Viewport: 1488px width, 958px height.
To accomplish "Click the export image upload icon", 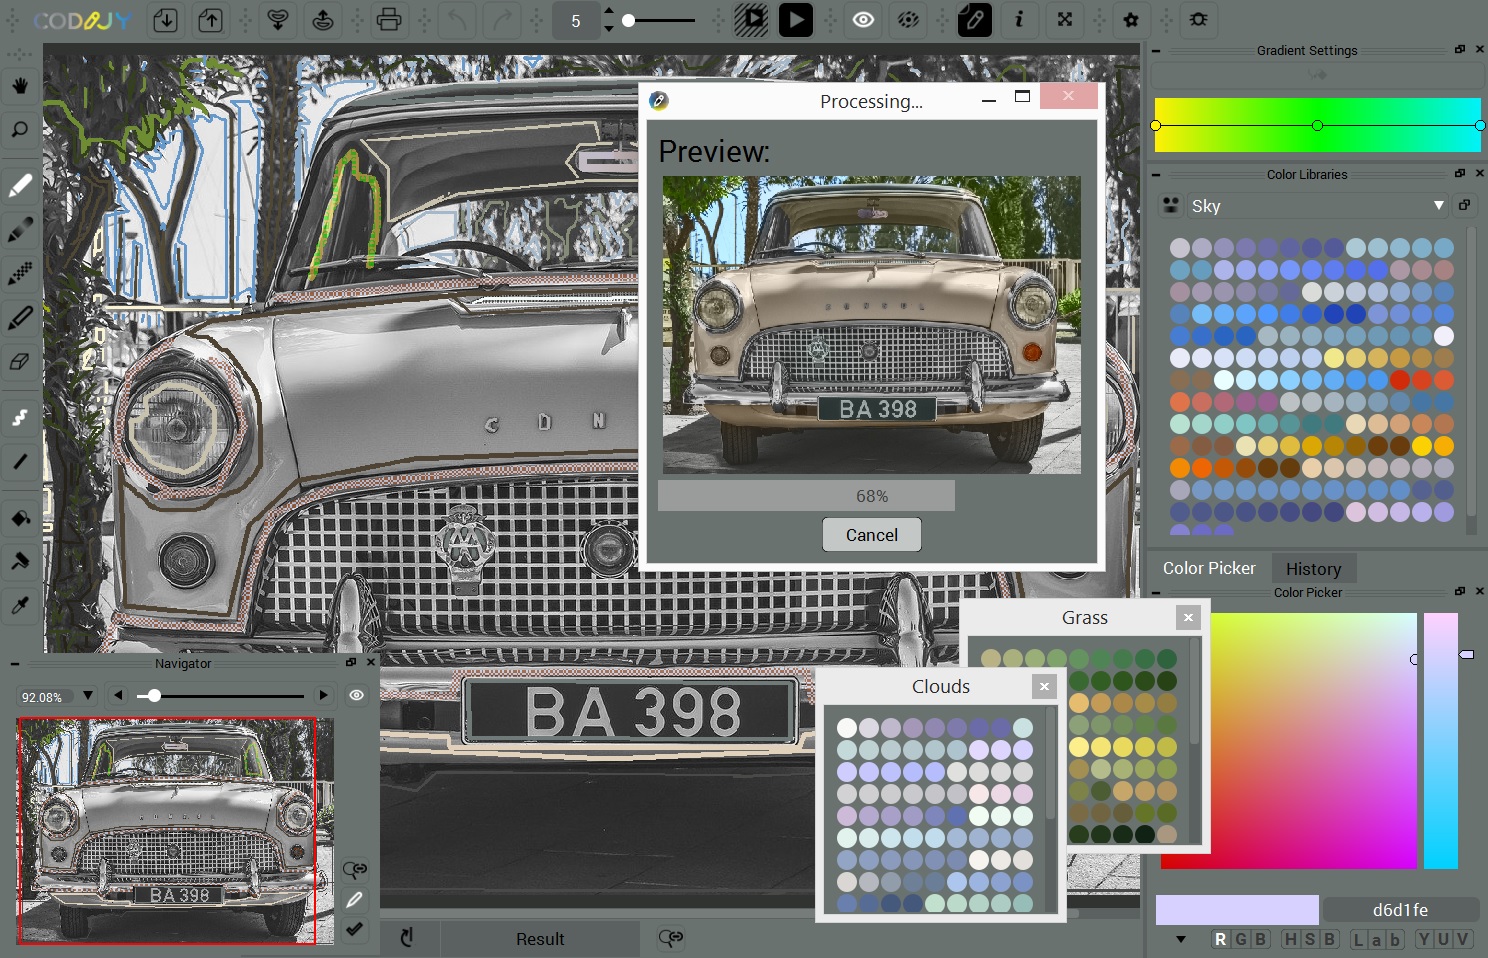I will click(211, 20).
